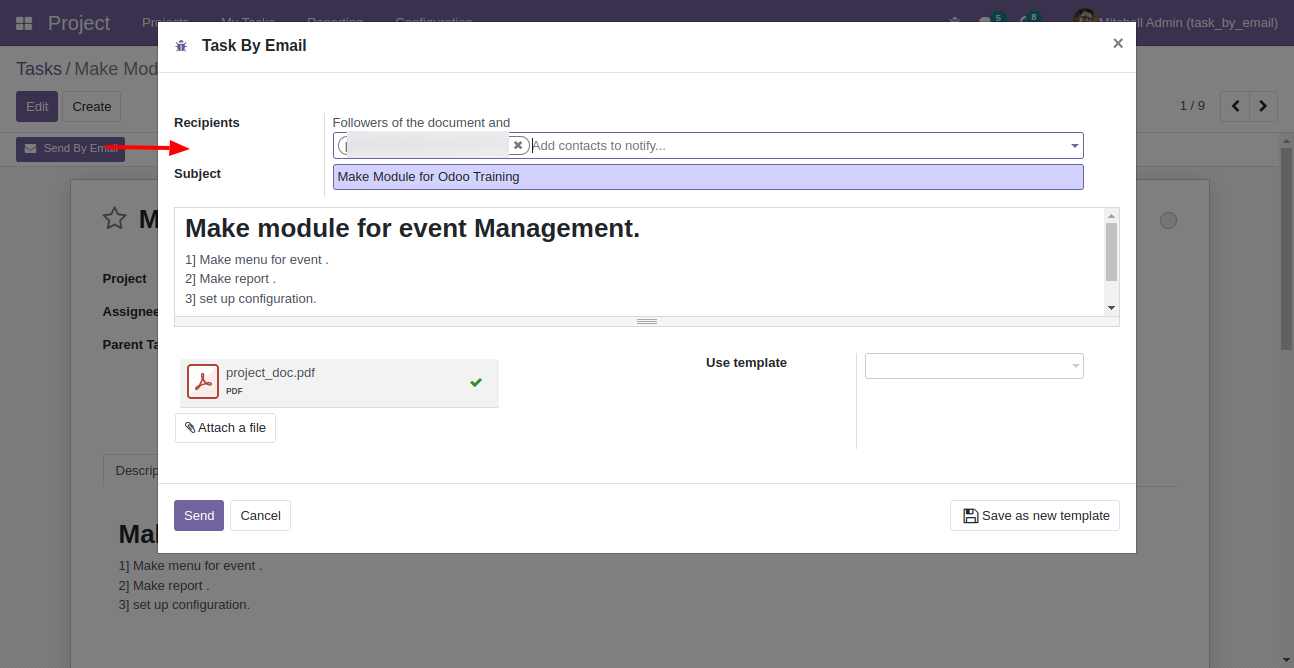Click the email body scrollbar thumb
Viewport: 1294px width, 668px height.
coord(1111,252)
